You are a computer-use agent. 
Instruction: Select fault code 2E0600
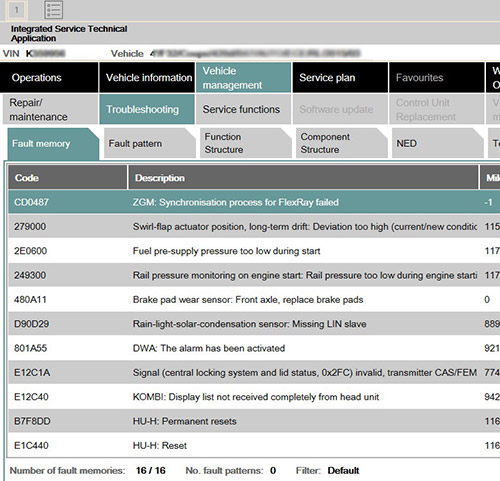pyautogui.click(x=30, y=251)
